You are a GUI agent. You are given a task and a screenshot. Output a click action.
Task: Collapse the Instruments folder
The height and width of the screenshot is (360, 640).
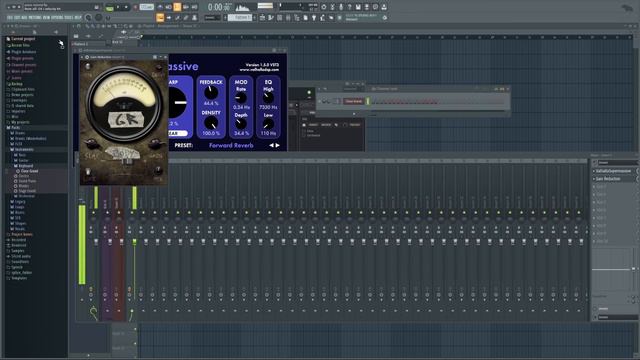[x=24, y=149]
